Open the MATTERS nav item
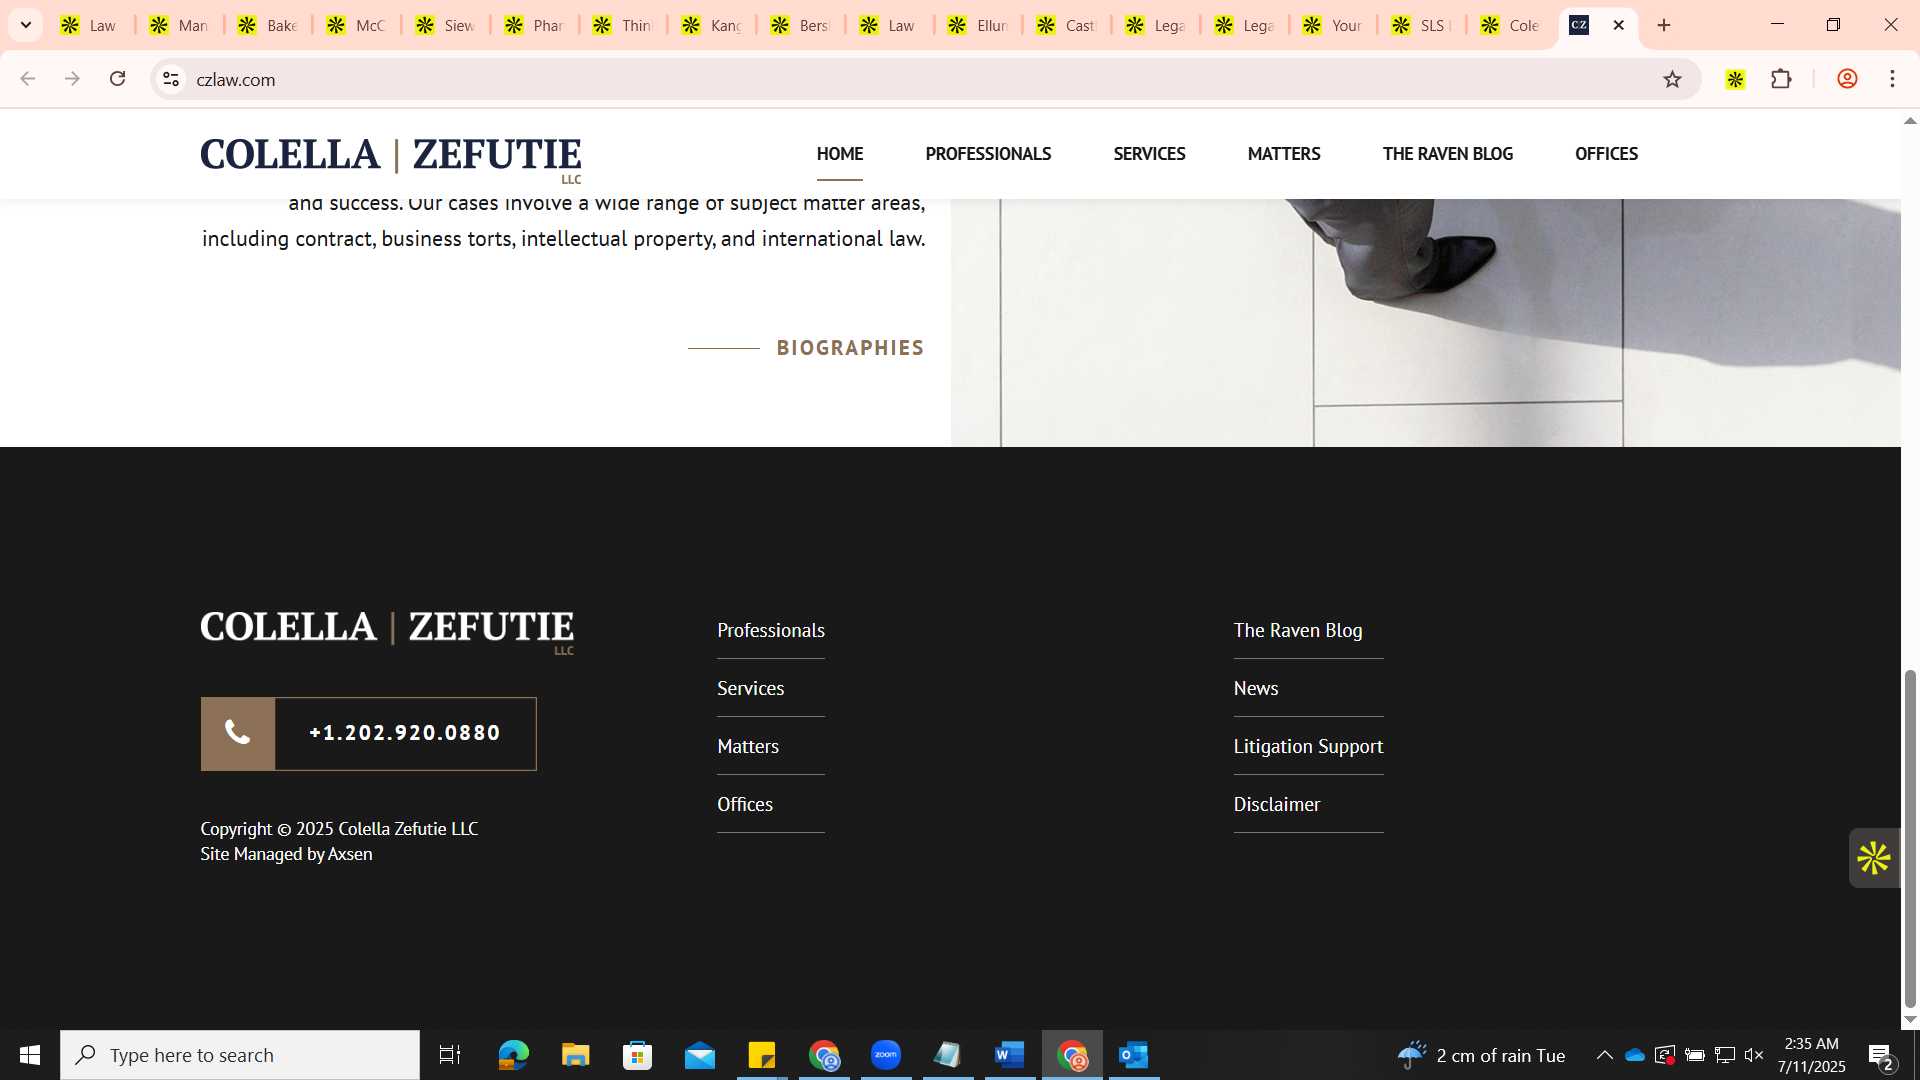The width and height of the screenshot is (1920, 1080). [1284, 154]
